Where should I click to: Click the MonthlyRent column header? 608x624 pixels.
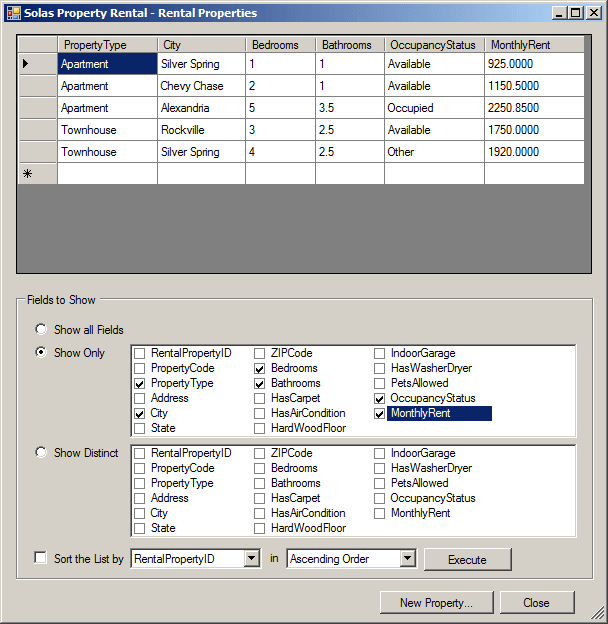click(x=534, y=45)
